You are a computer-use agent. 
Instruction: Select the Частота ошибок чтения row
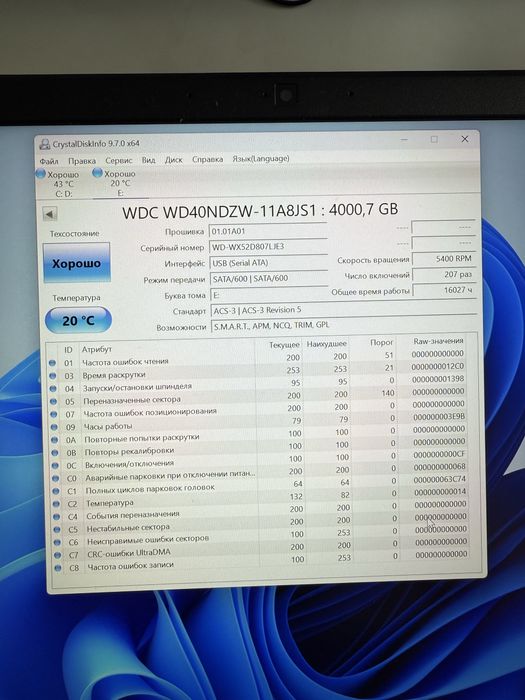(258, 358)
